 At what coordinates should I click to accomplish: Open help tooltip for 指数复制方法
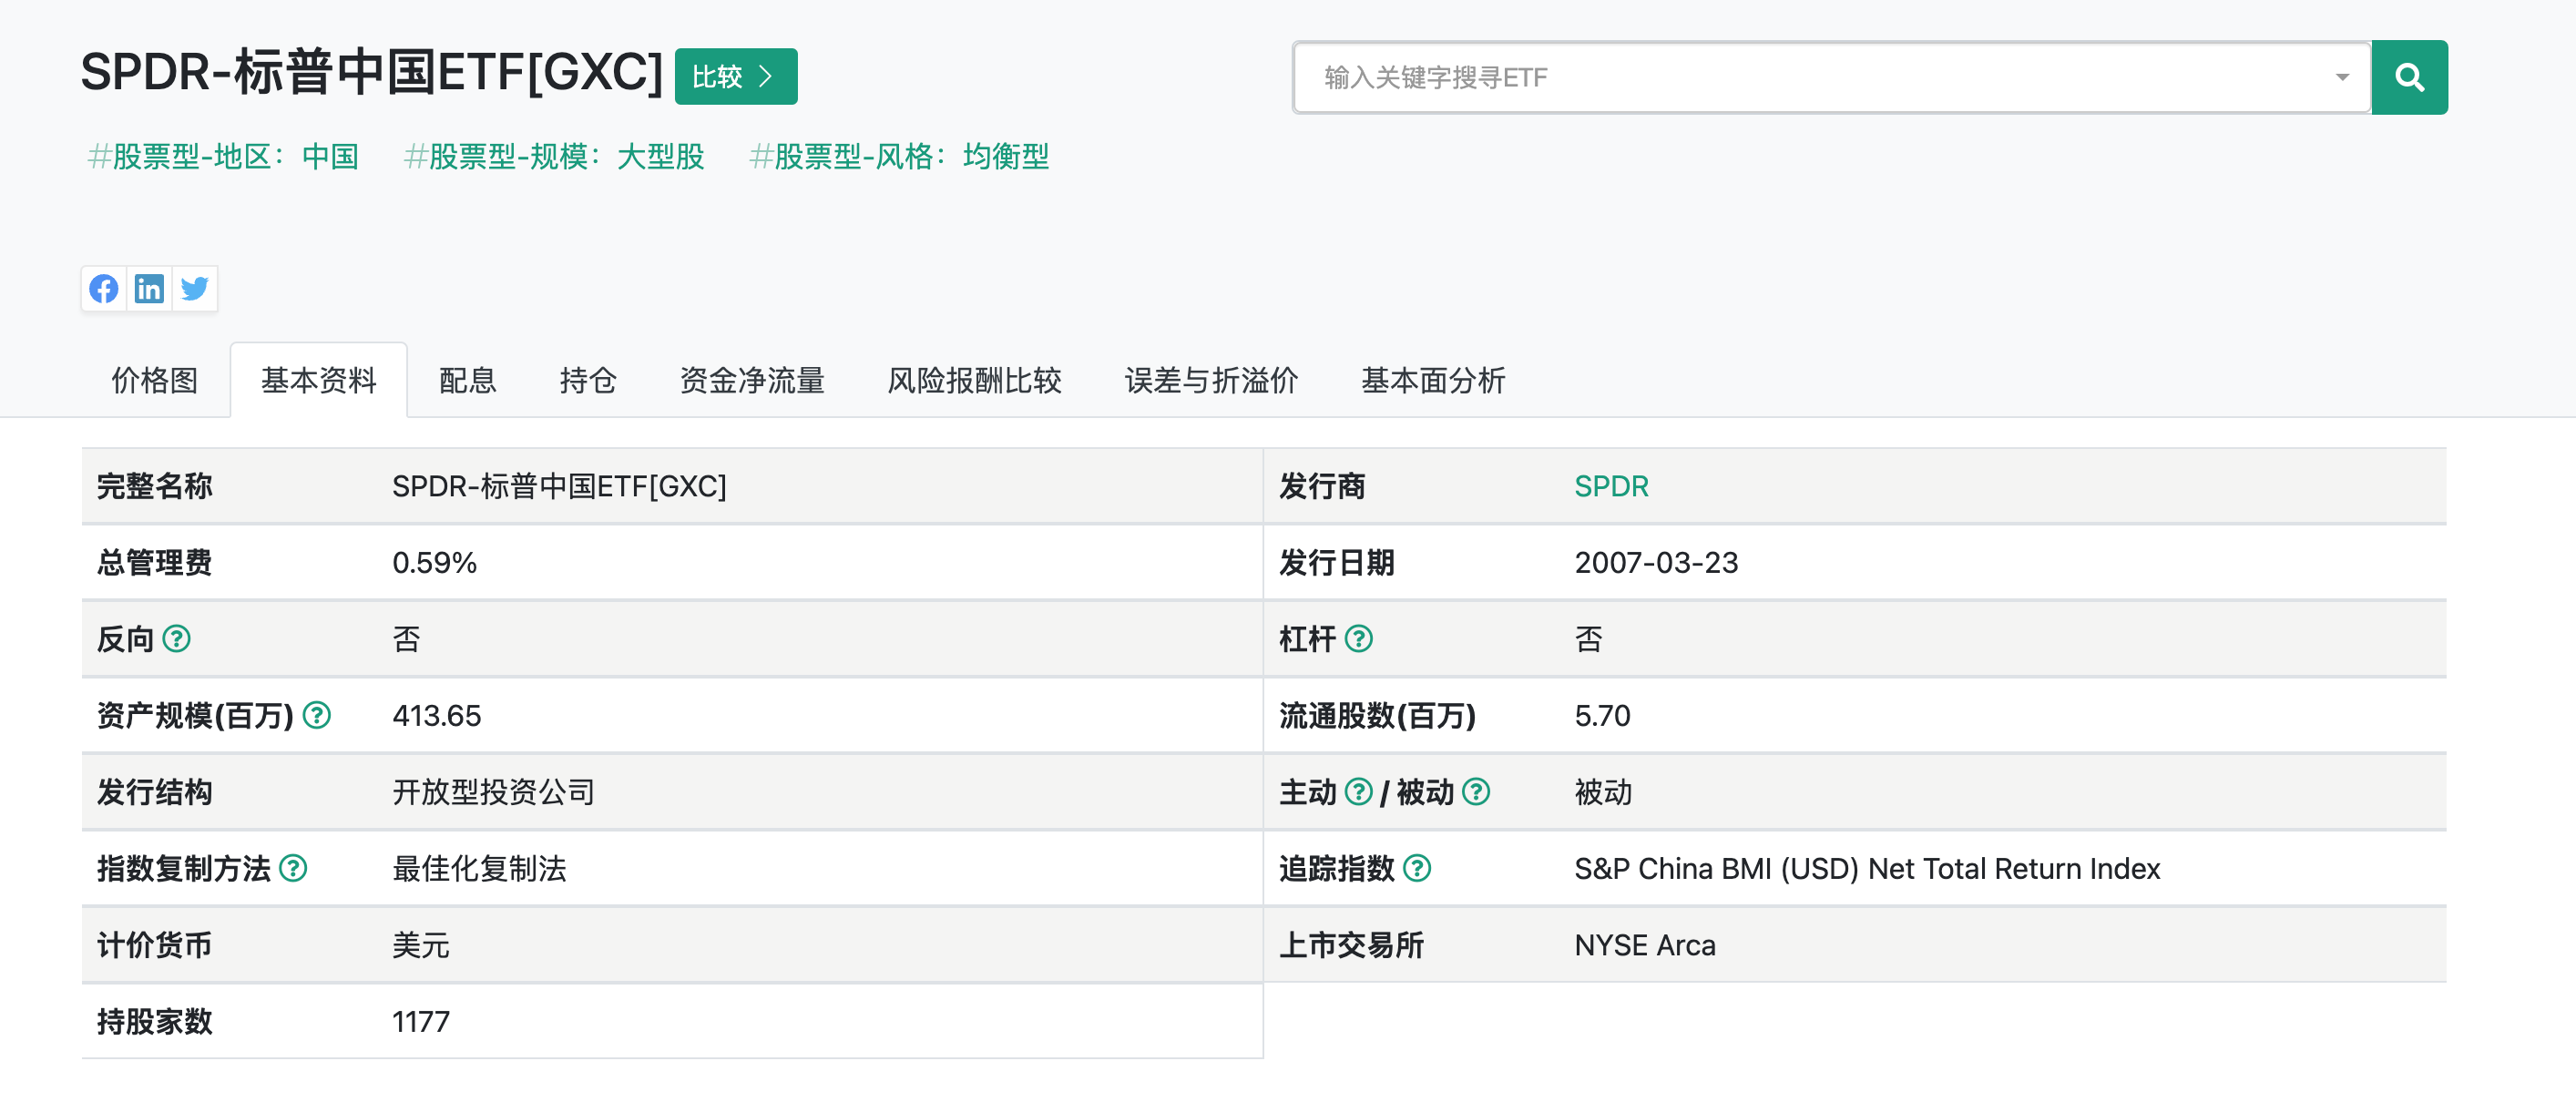pyautogui.click(x=295, y=869)
